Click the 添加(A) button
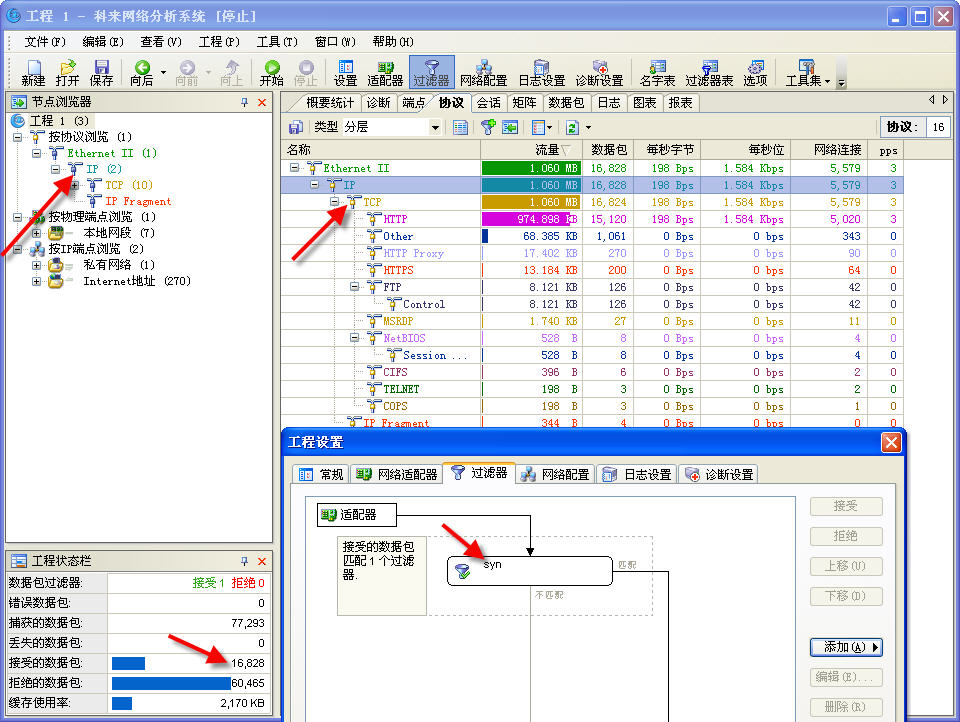Screen dimensions: 960x722 (846, 647)
